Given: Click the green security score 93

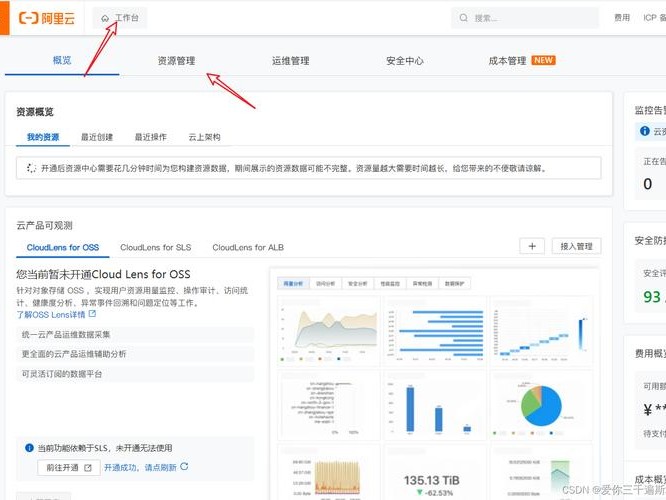Looking at the screenshot, I should point(652,297).
